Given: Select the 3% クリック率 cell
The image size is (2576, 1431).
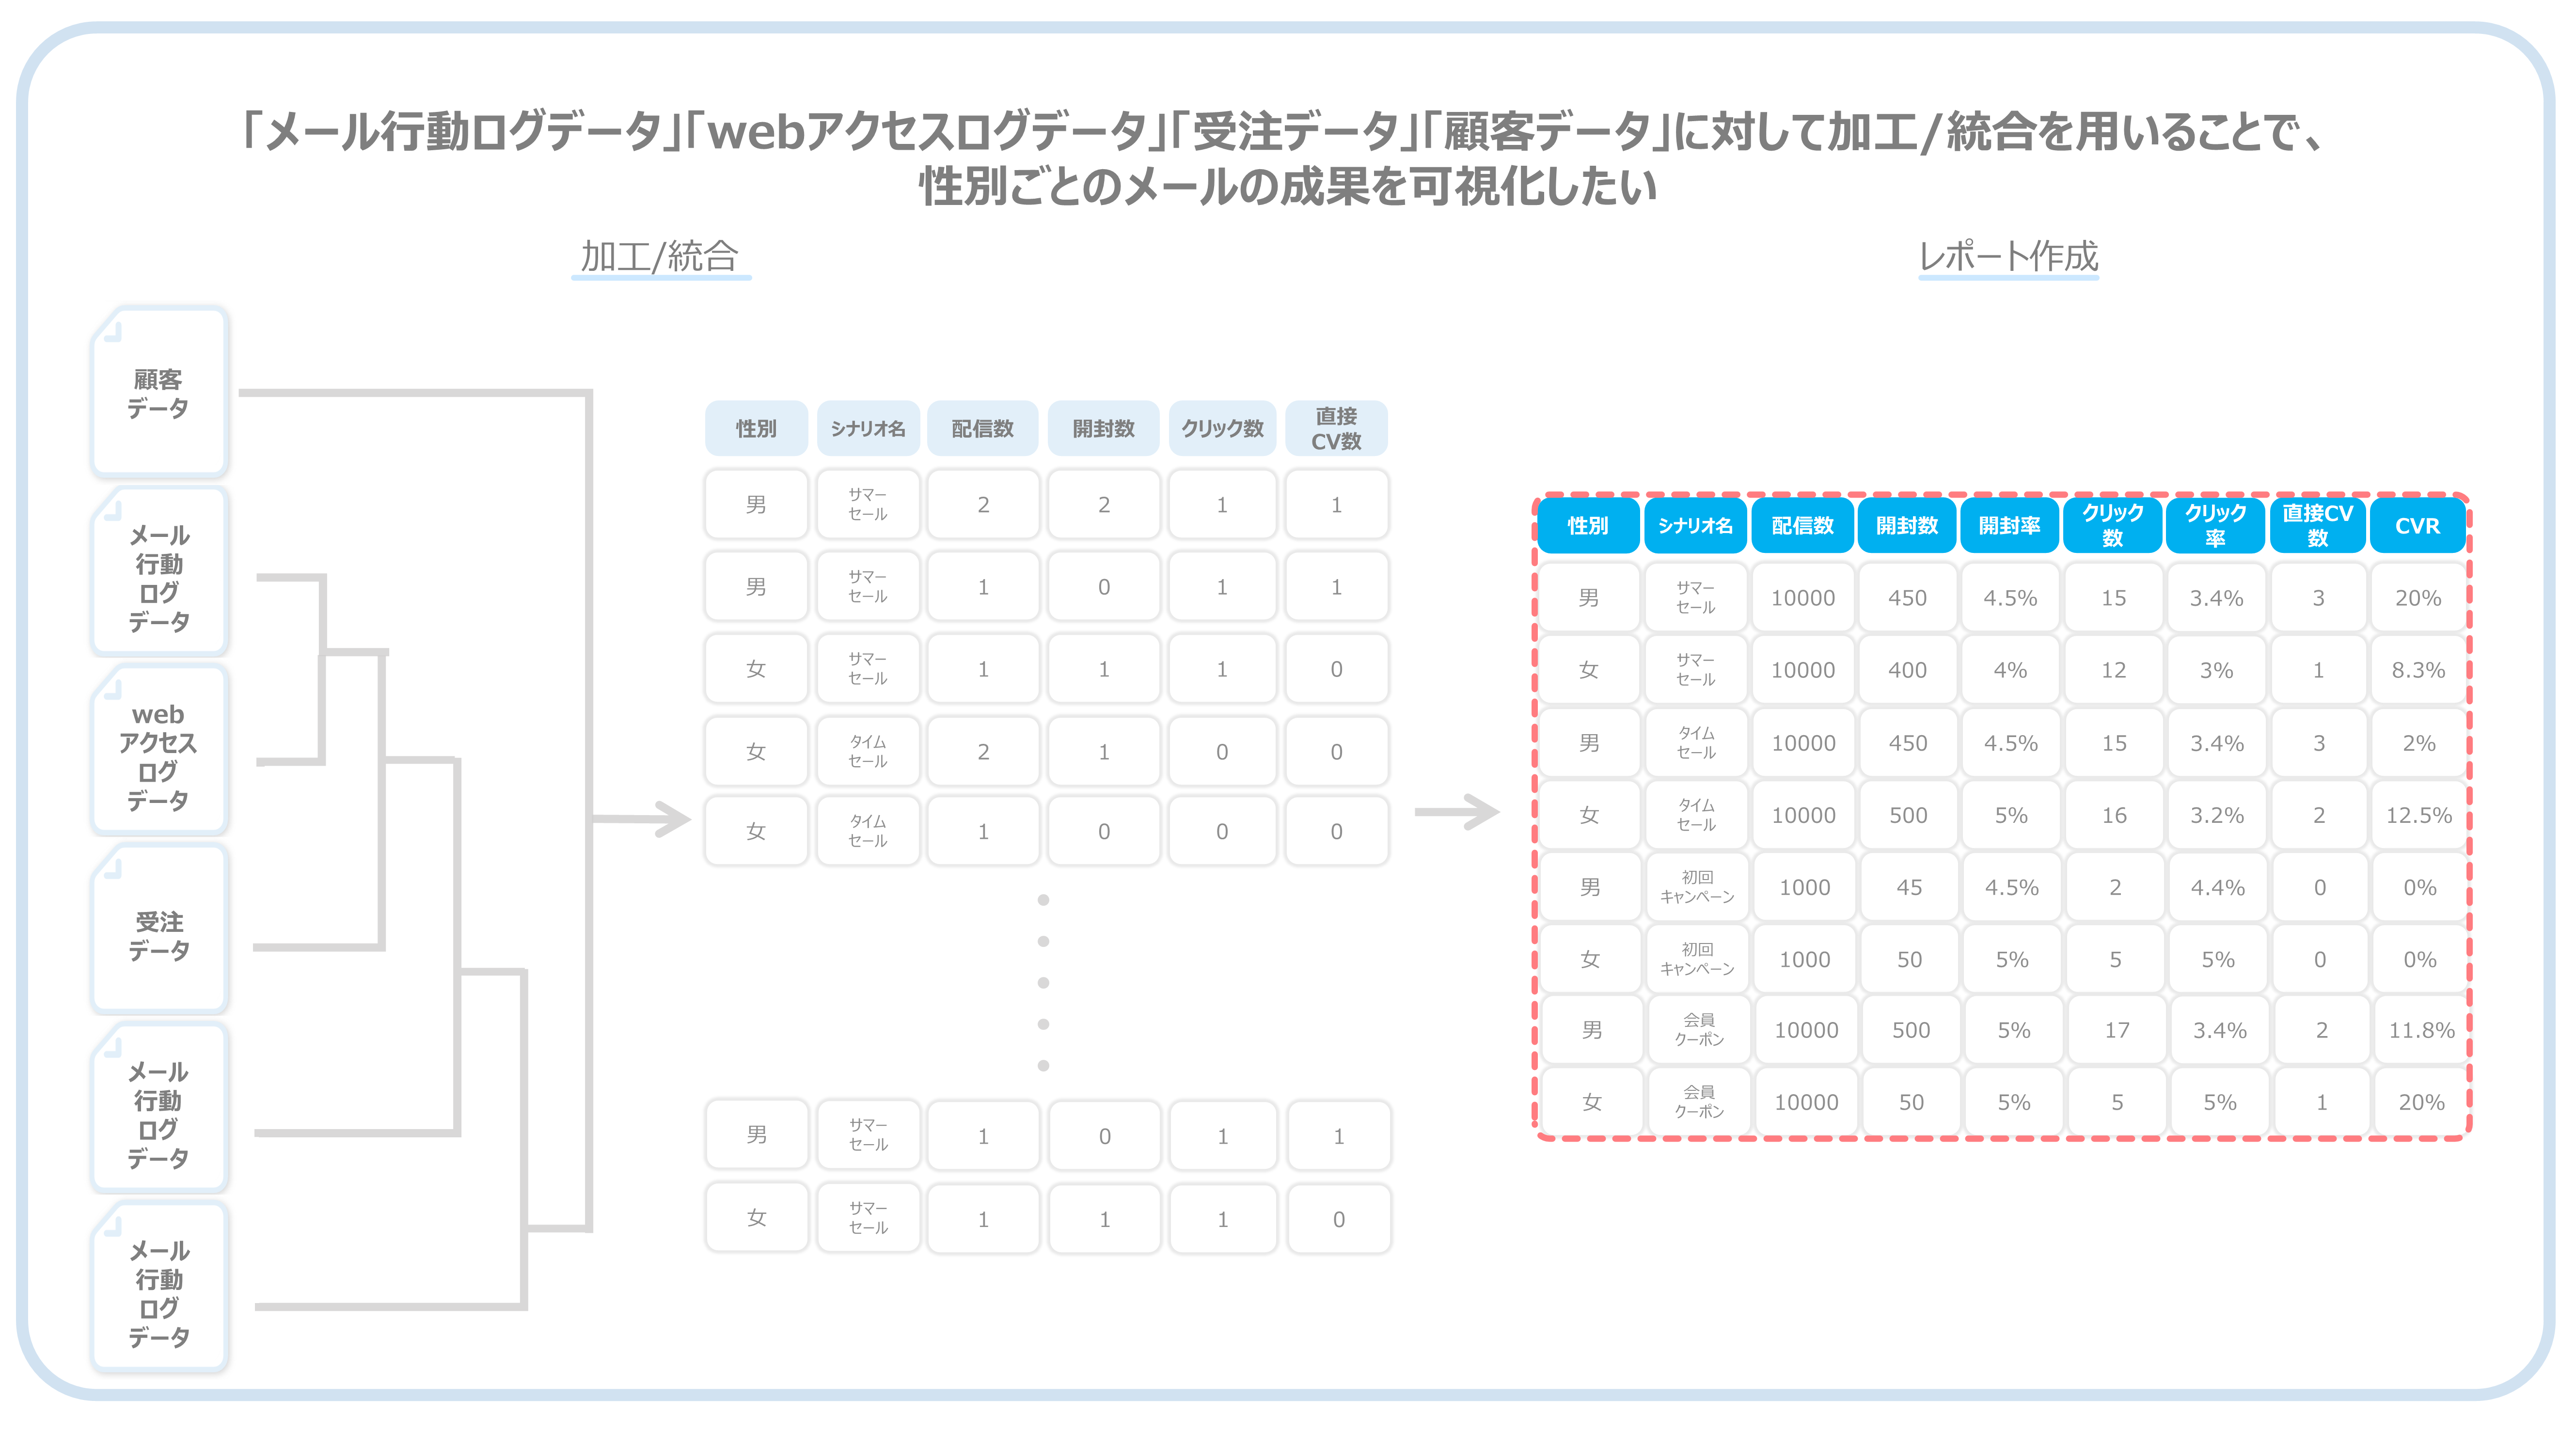Looking at the screenshot, I should [2216, 670].
